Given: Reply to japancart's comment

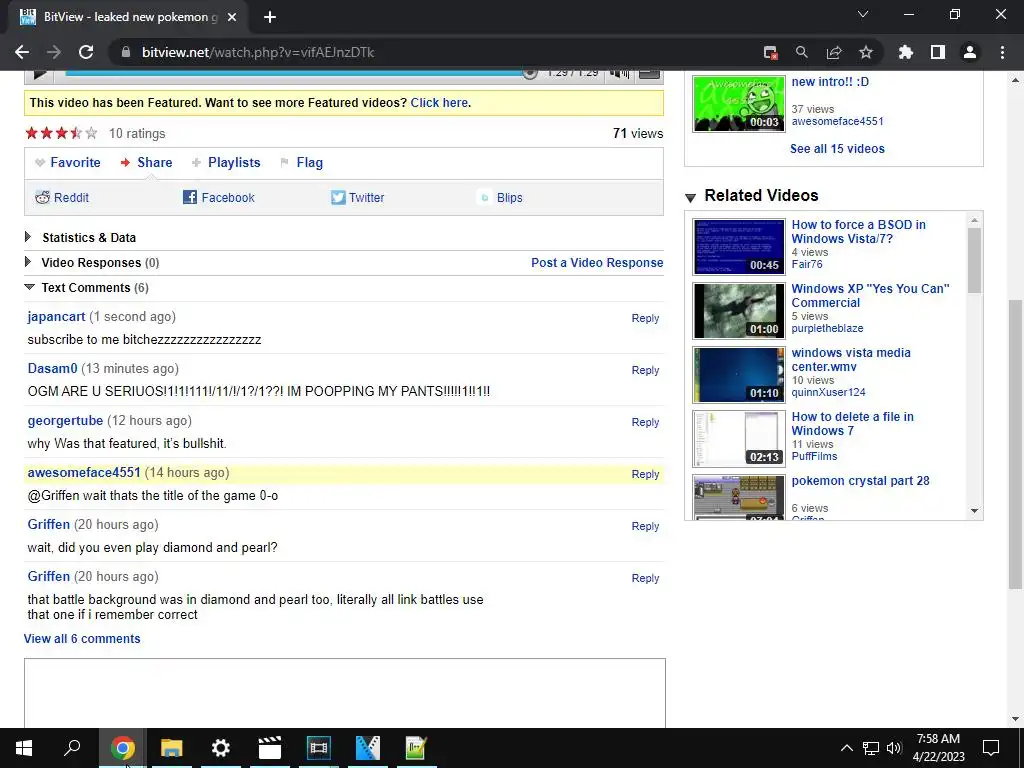Looking at the screenshot, I should tap(645, 318).
